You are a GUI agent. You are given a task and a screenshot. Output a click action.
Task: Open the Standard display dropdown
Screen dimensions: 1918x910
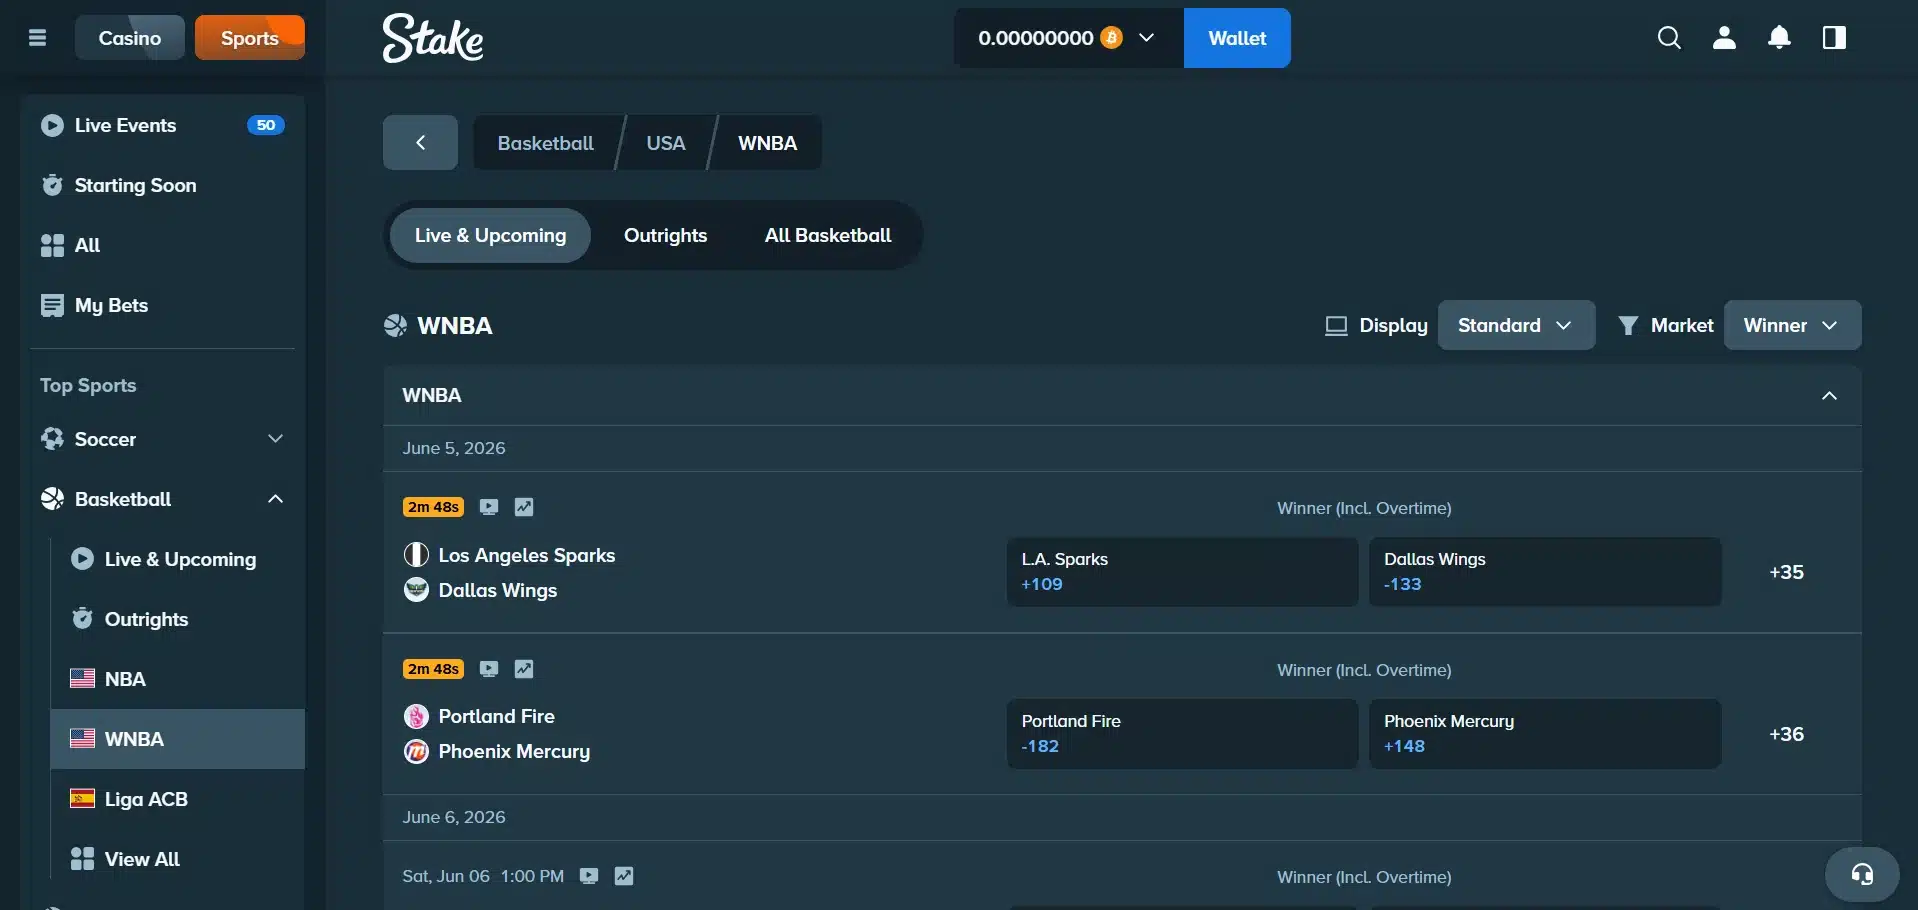click(x=1516, y=325)
